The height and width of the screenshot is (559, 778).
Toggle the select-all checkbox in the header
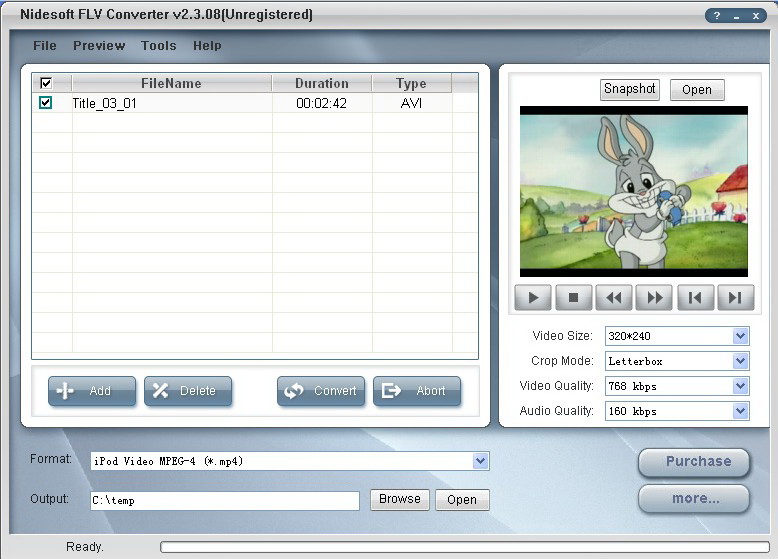coord(46,83)
